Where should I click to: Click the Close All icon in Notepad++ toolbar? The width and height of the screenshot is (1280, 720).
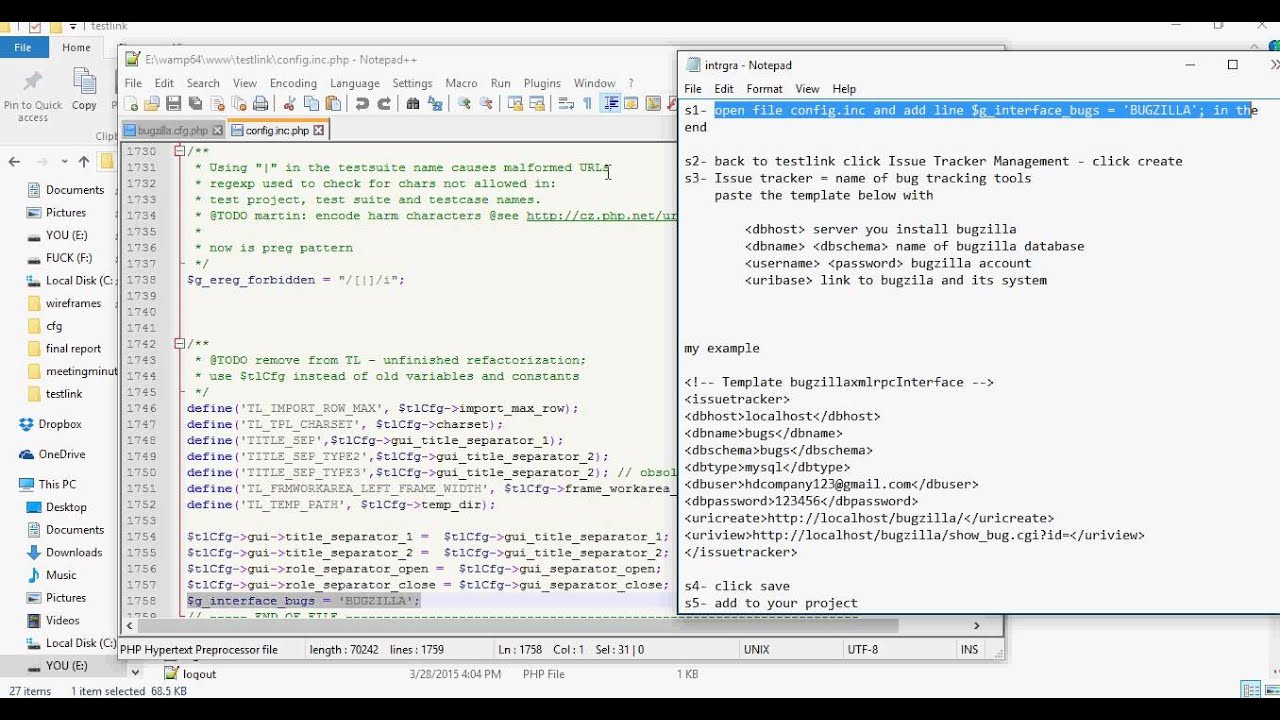[x=239, y=103]
